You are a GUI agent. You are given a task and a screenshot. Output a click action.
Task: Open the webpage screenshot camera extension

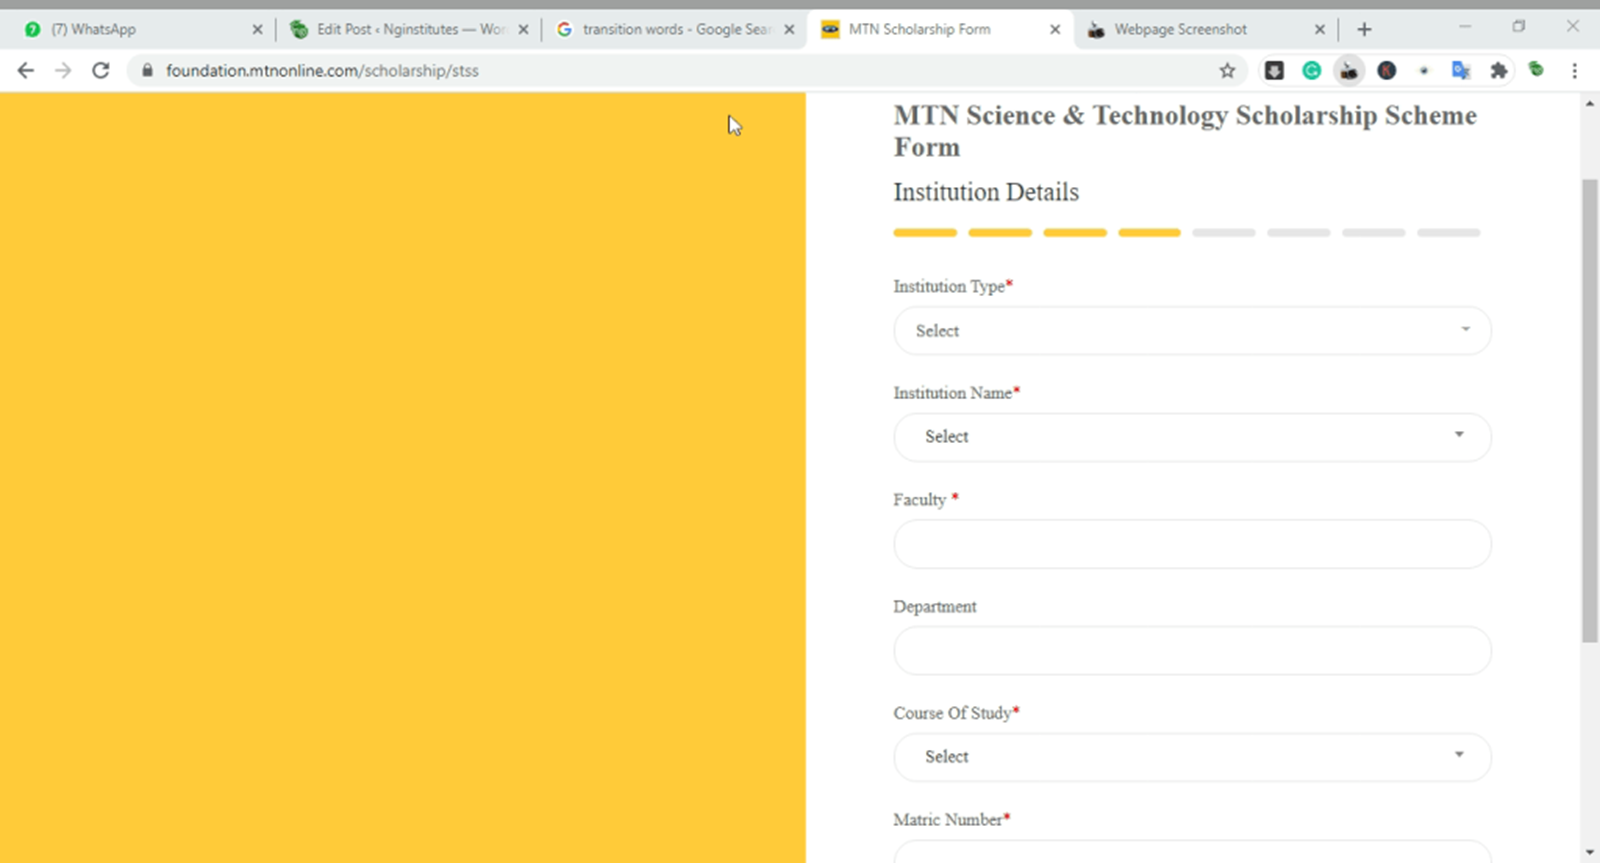1349,70
